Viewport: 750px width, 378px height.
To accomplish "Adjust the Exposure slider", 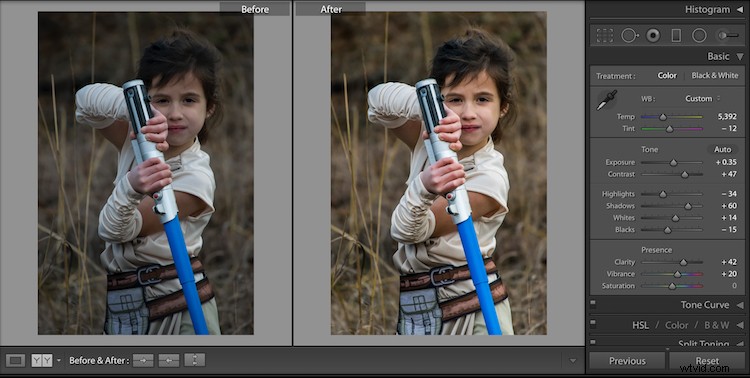I will click(x=673, y=163).
